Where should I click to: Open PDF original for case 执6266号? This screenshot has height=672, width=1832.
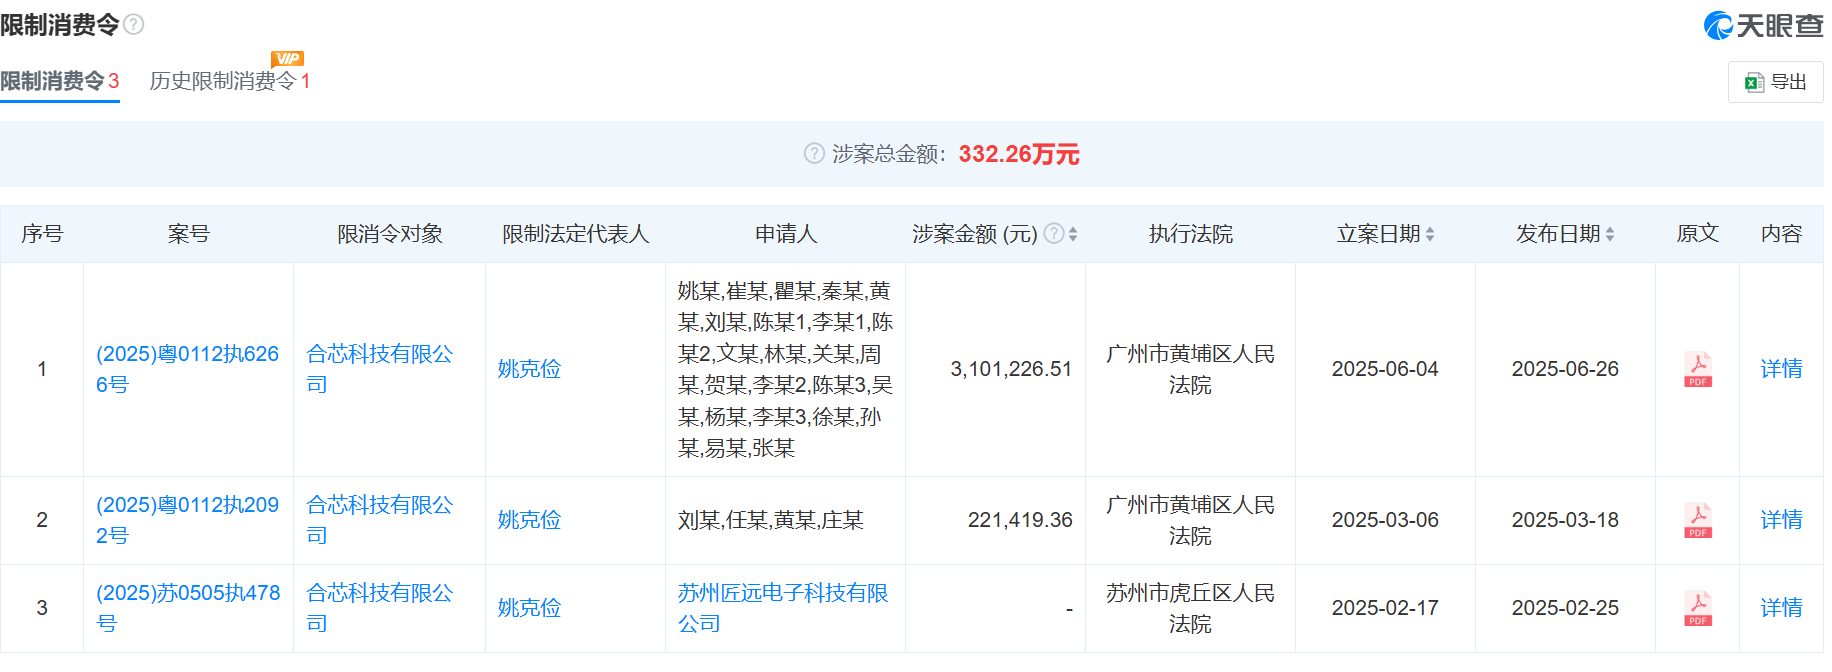(x=1697, y=369)
